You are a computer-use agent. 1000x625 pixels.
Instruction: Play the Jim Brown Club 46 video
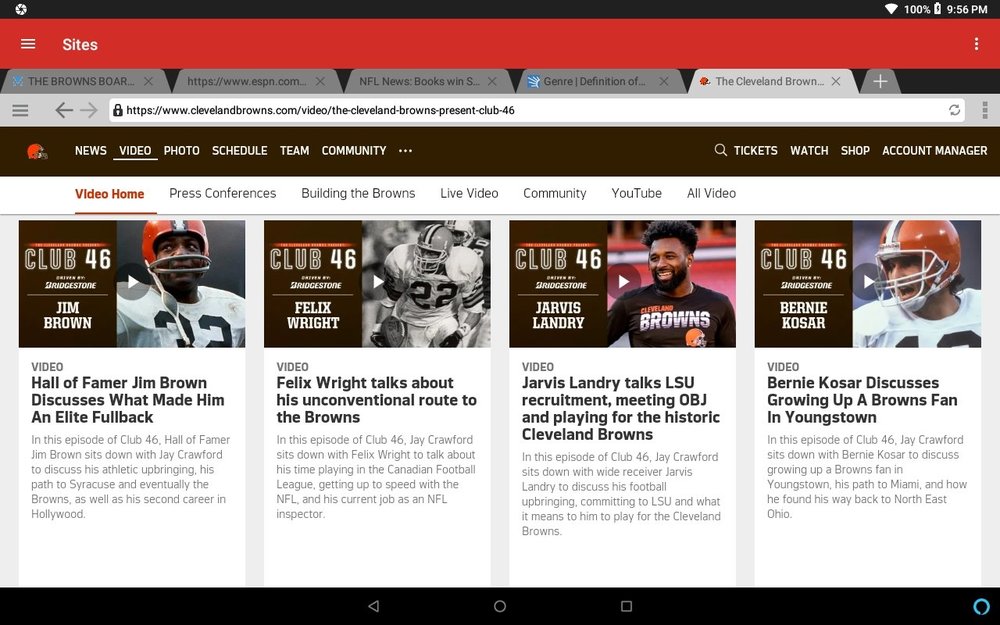tap(132, 284)
